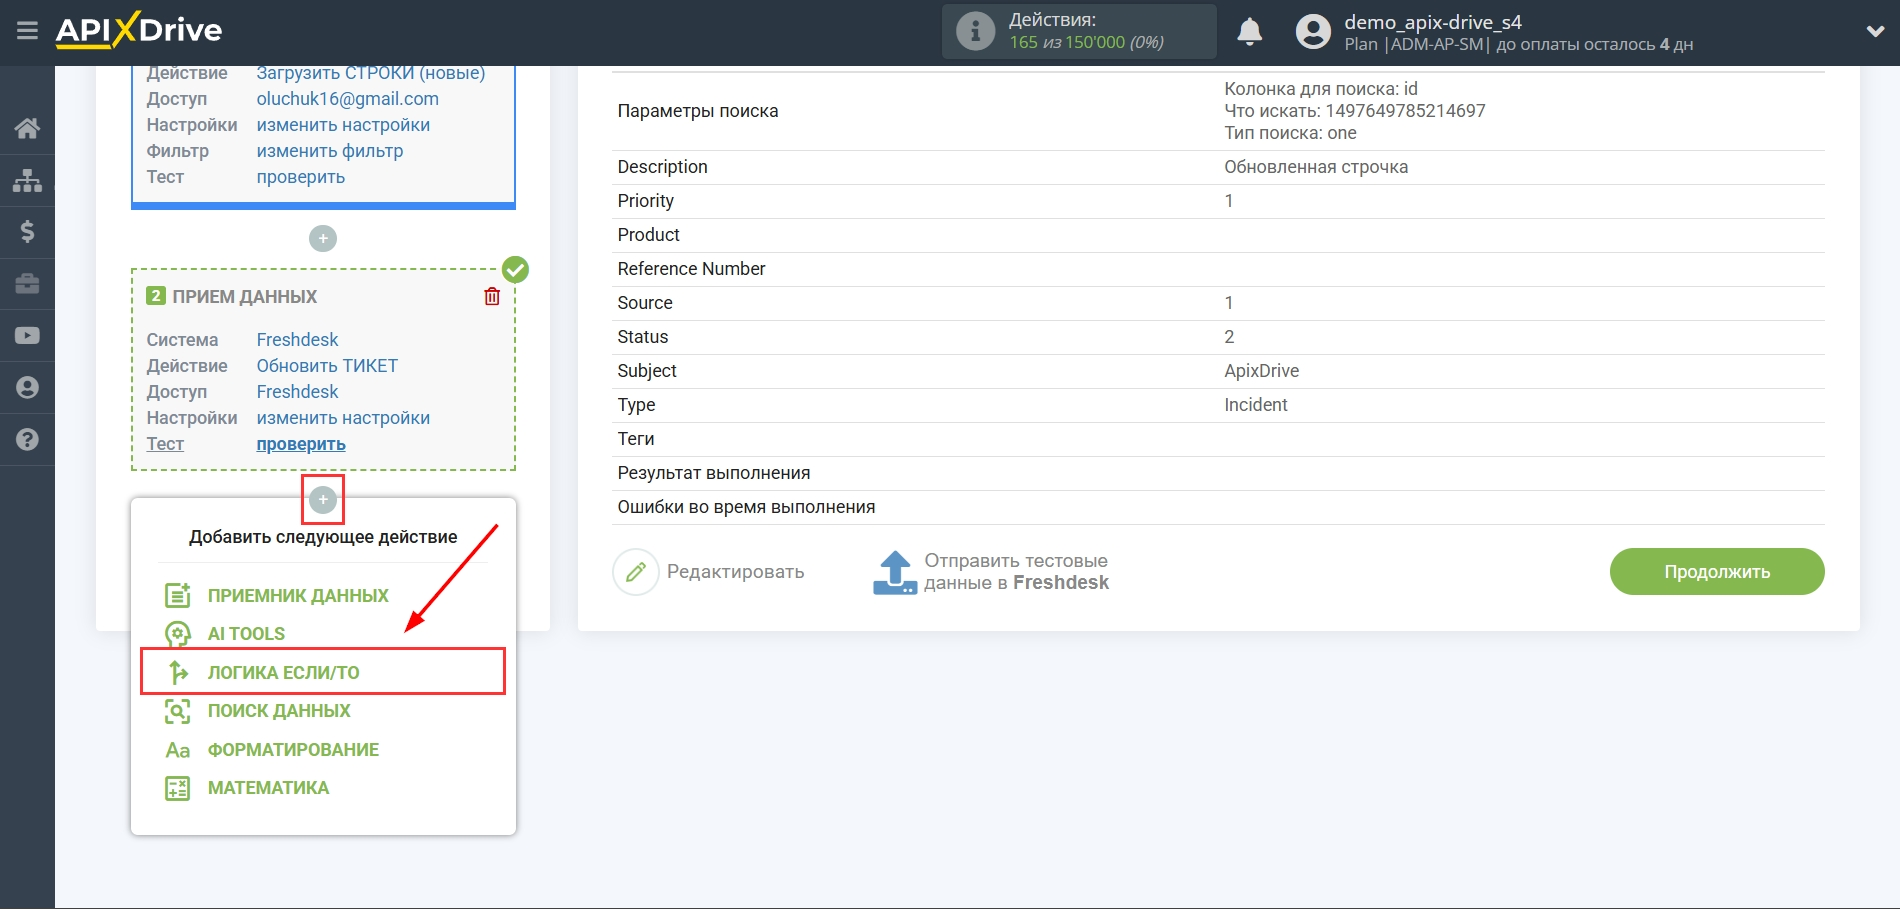
Task: Click the green checkmark status icon
Action: click(515, 270)
